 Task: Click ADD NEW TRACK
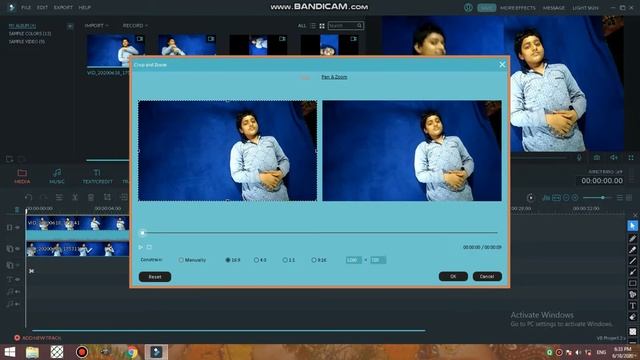[x=38, y=338]
